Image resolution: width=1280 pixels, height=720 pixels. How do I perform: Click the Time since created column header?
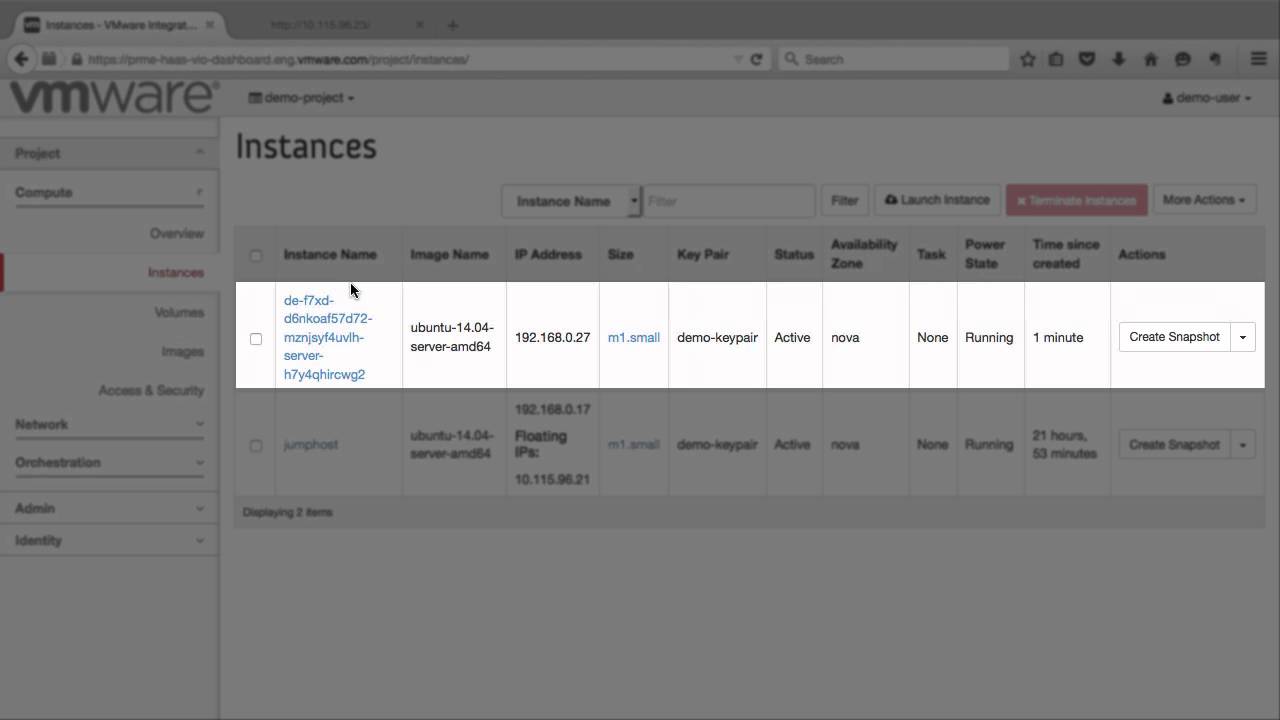(1066, 254)
